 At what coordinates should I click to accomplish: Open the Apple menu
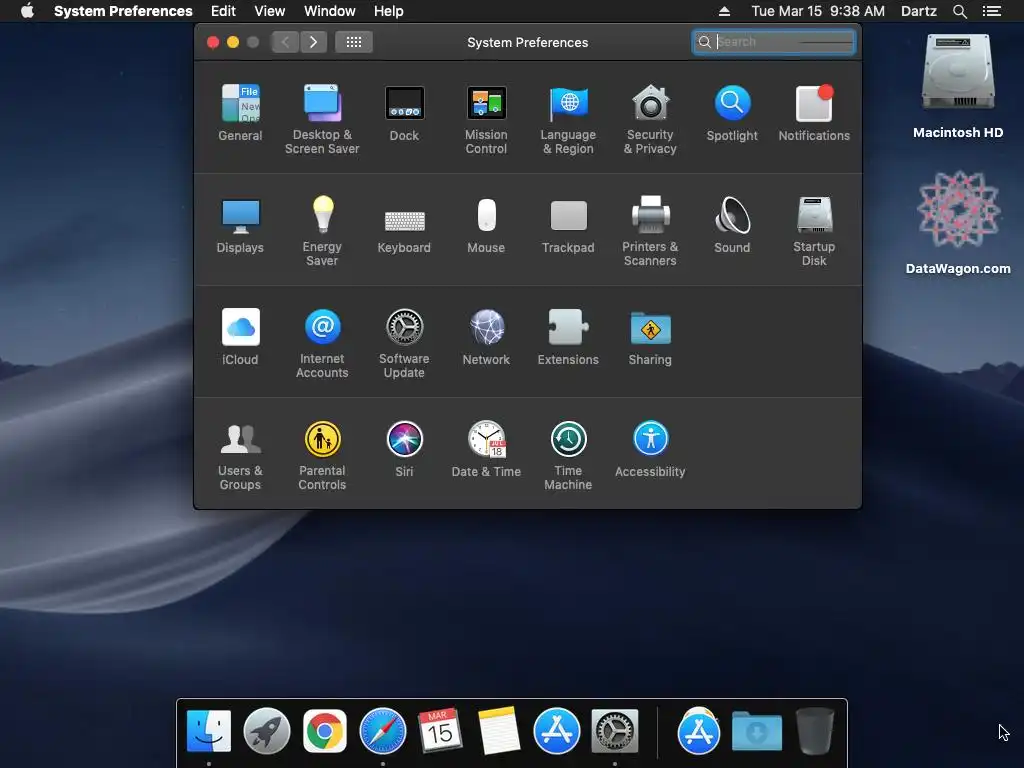click(27, 11)
